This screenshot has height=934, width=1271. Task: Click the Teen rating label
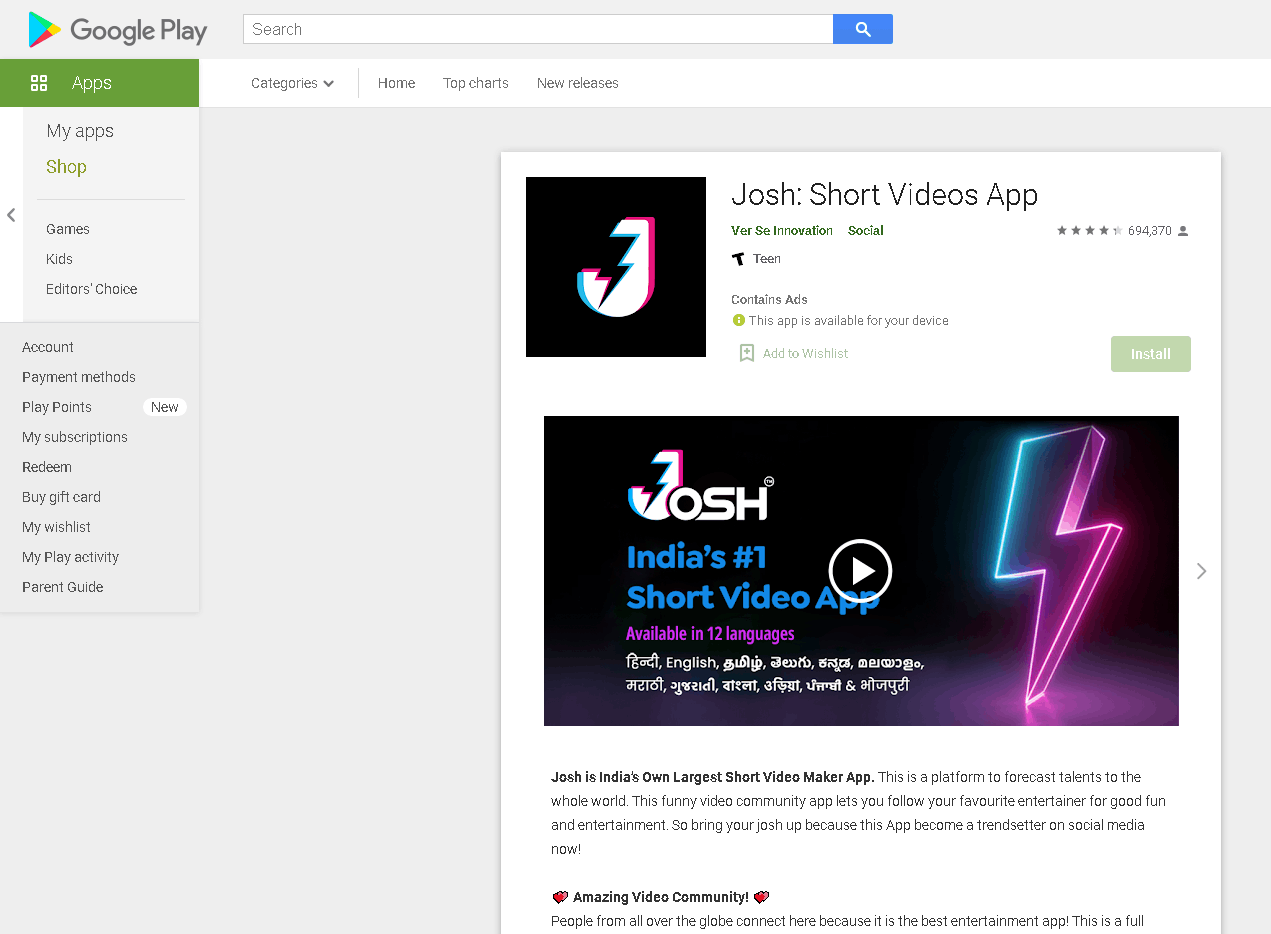(767, 259)
